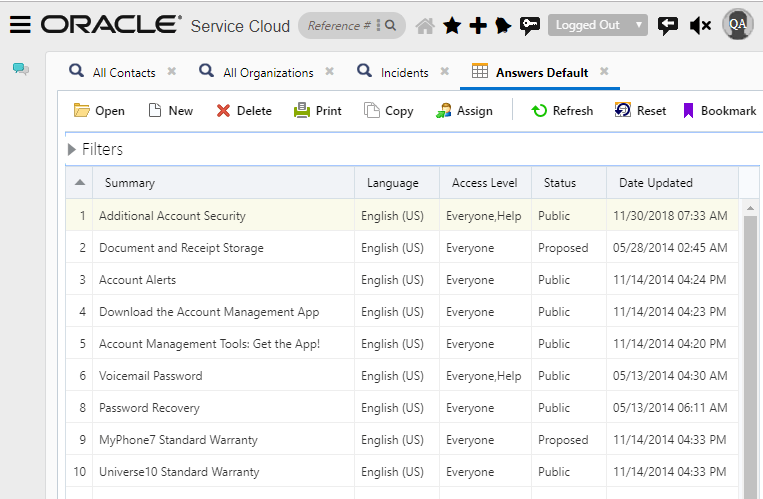Click the Home icon in header
The image size is (763, 499).
point(425,25)
